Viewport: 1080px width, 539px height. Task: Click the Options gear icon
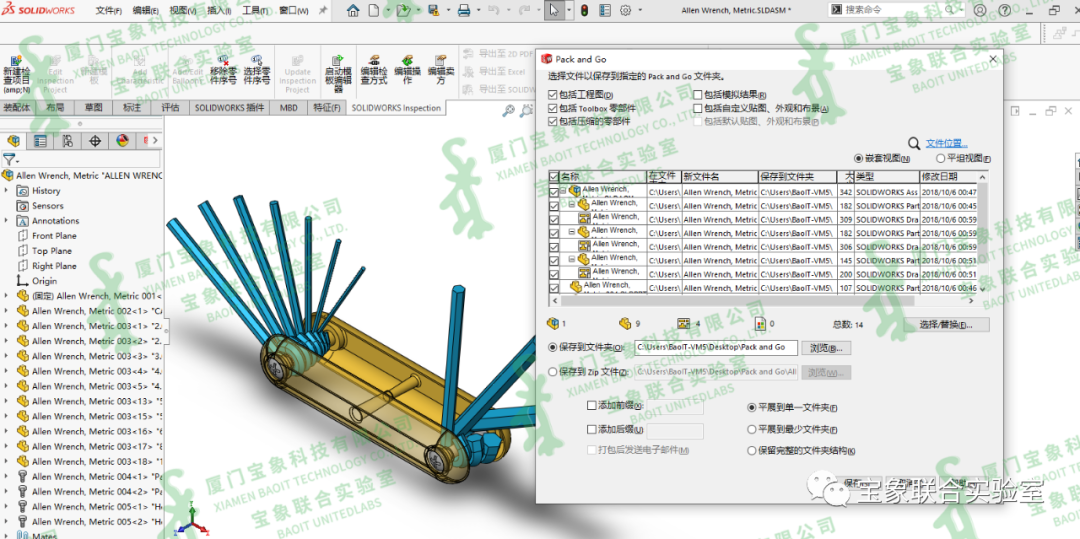click(x=625, y=10)
